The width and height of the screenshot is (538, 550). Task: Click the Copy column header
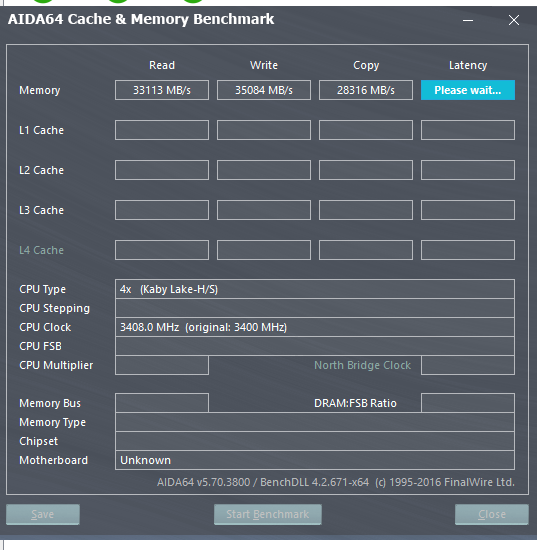pyautogui.click(x=366, y=66)
